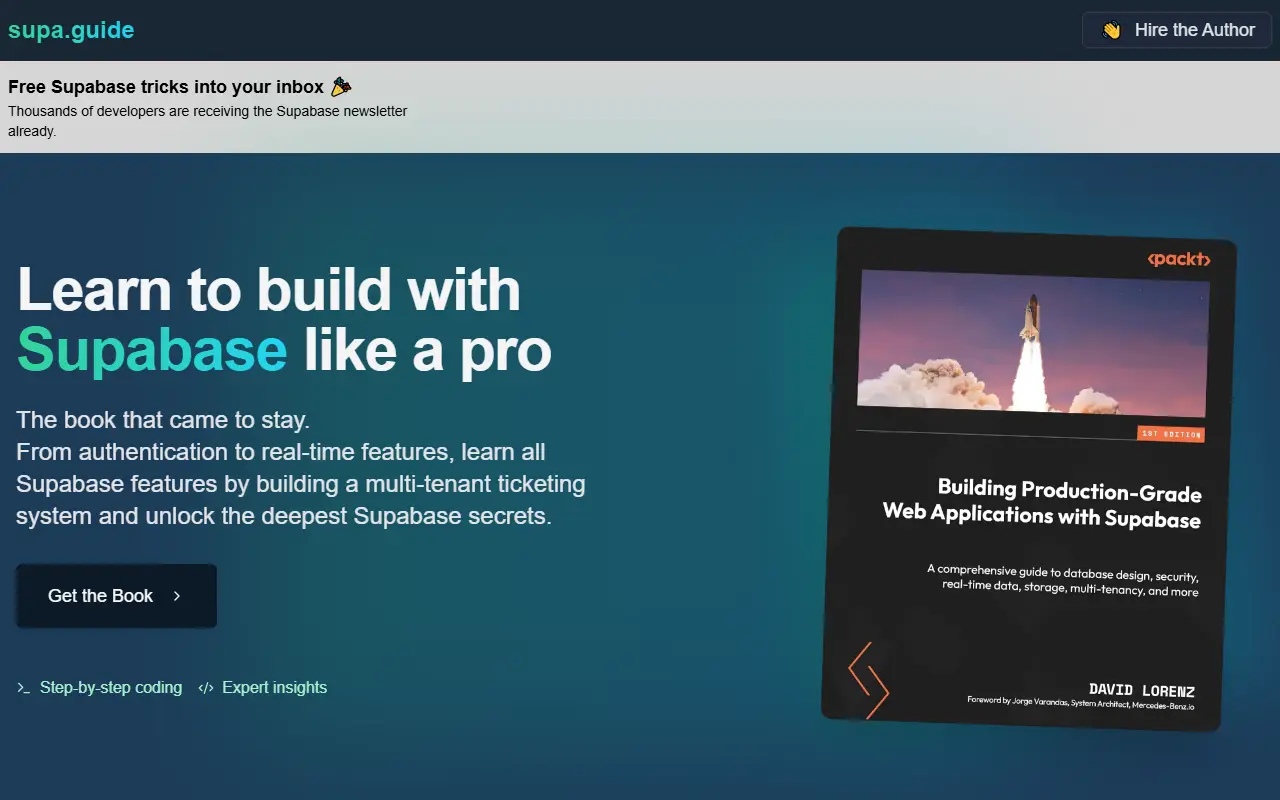Open the supa.guide home logo
The image size is (1280, 800).
71,30
